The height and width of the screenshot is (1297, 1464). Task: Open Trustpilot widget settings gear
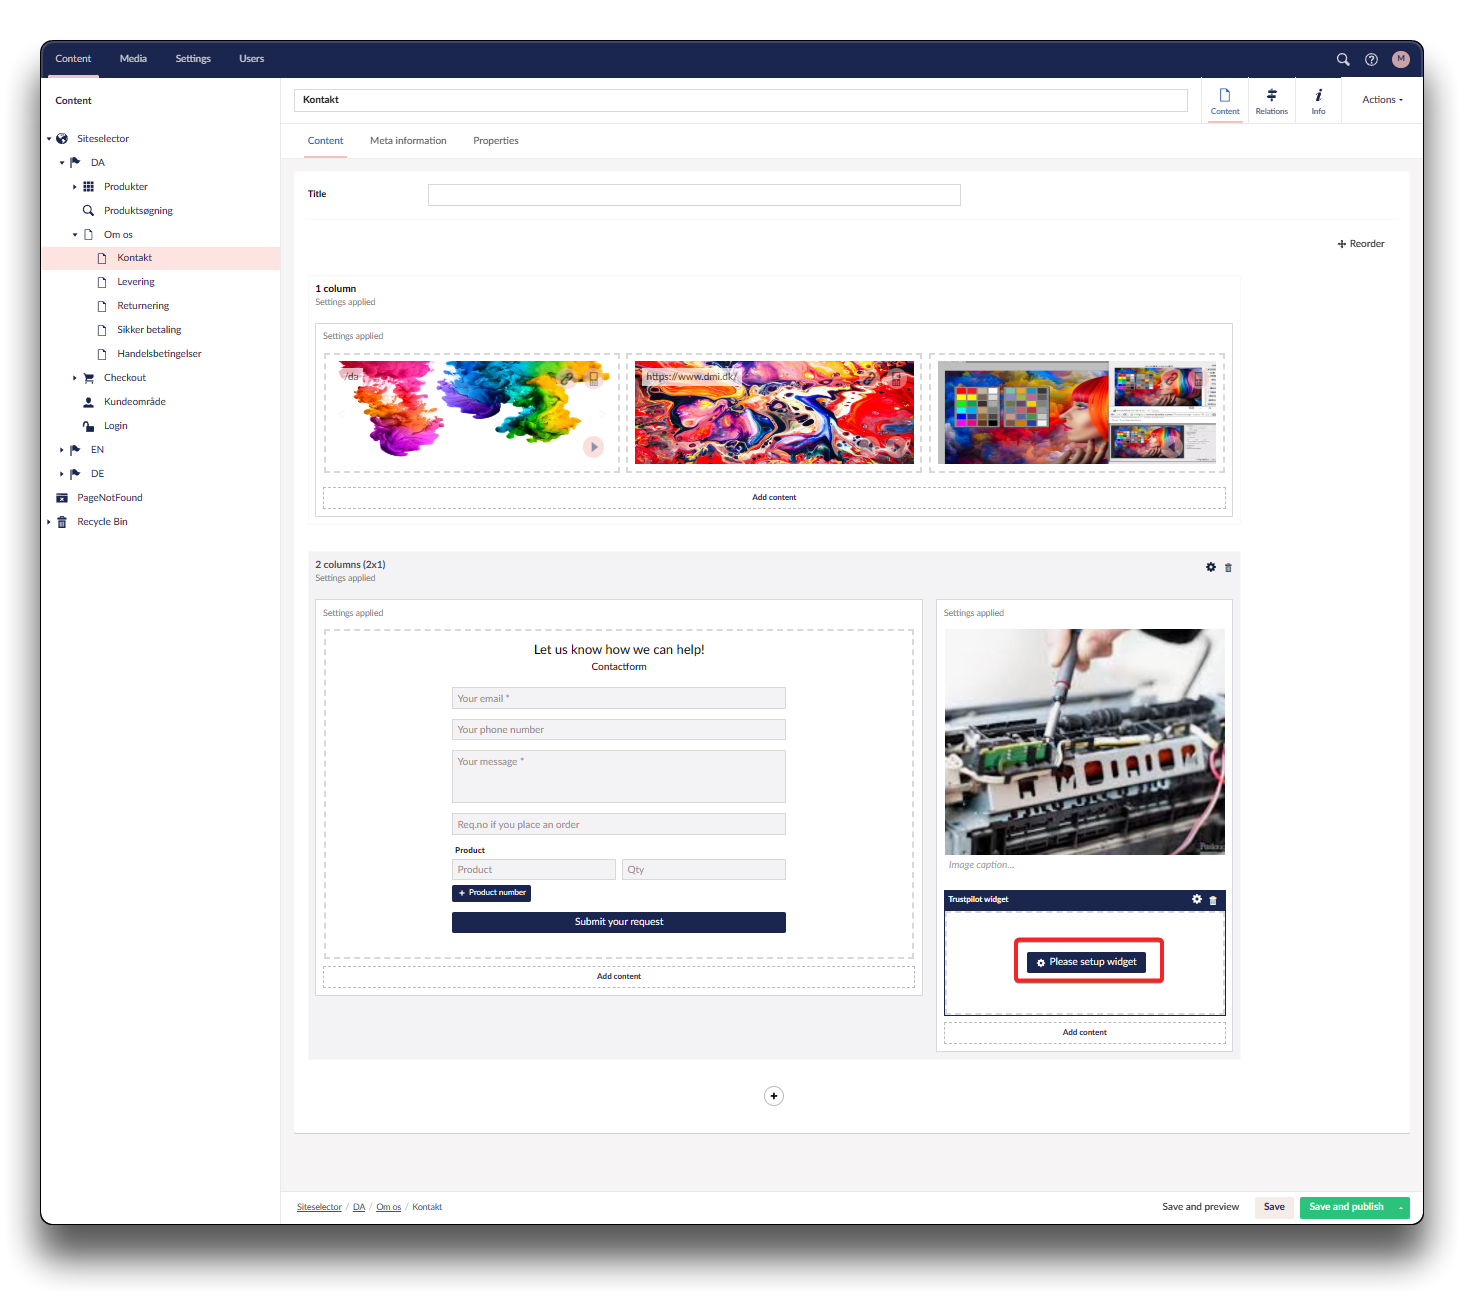click(1197, 899)
